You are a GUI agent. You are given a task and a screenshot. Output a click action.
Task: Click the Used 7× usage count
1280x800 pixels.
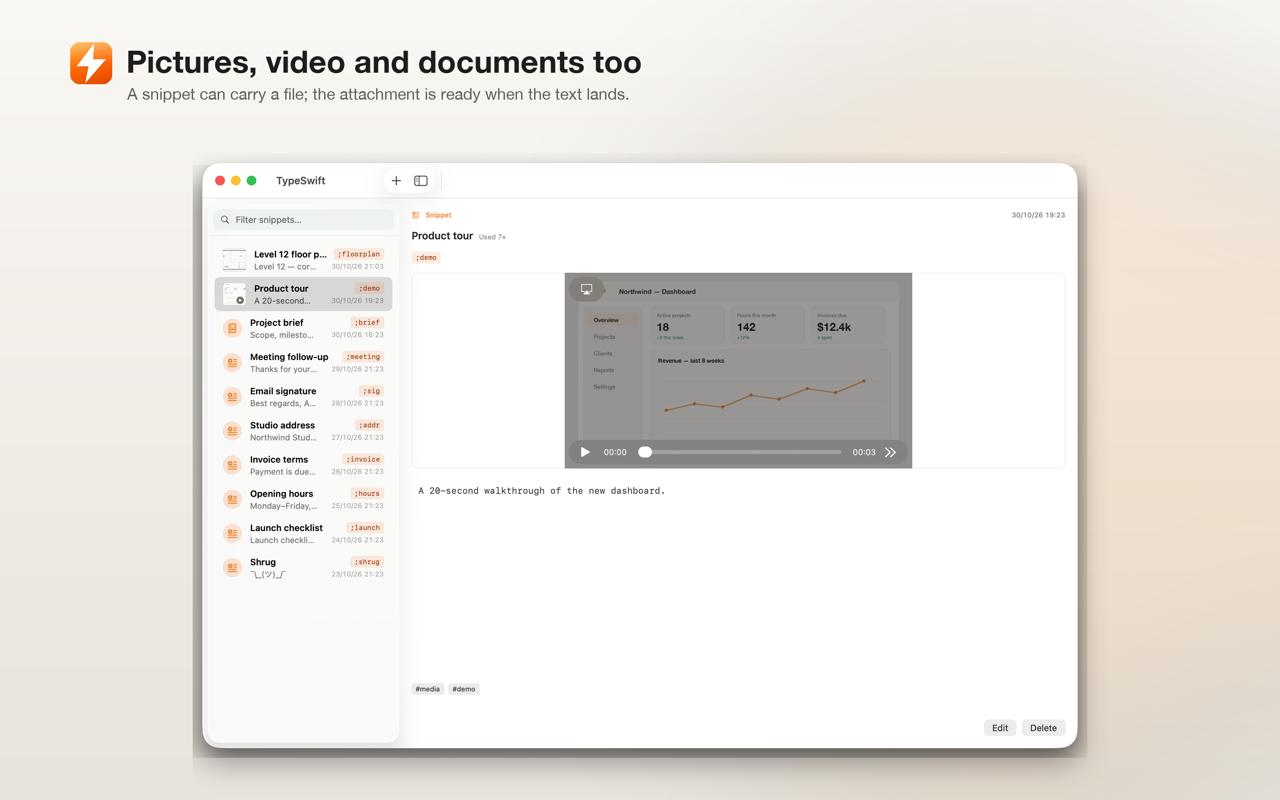click(492, 237)
